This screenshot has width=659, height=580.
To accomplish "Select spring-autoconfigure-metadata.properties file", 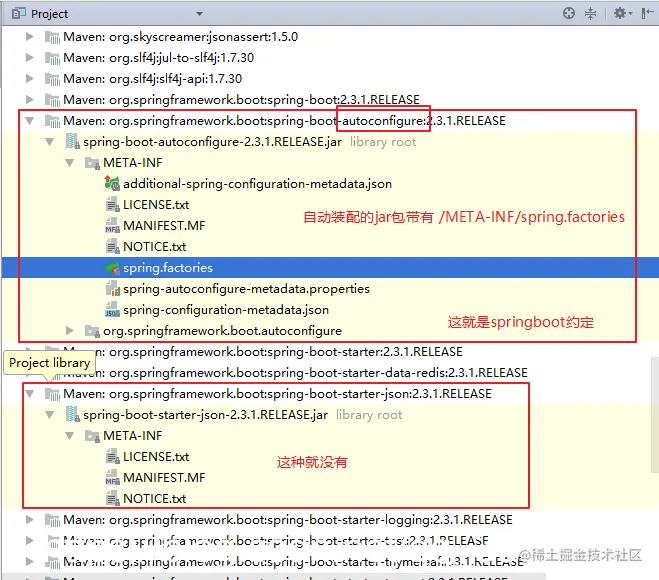I will [x=246, y=289].
